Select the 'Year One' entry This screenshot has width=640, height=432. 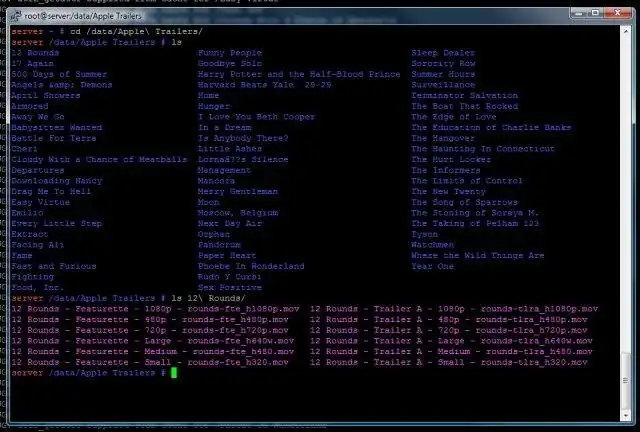point(433,266)
